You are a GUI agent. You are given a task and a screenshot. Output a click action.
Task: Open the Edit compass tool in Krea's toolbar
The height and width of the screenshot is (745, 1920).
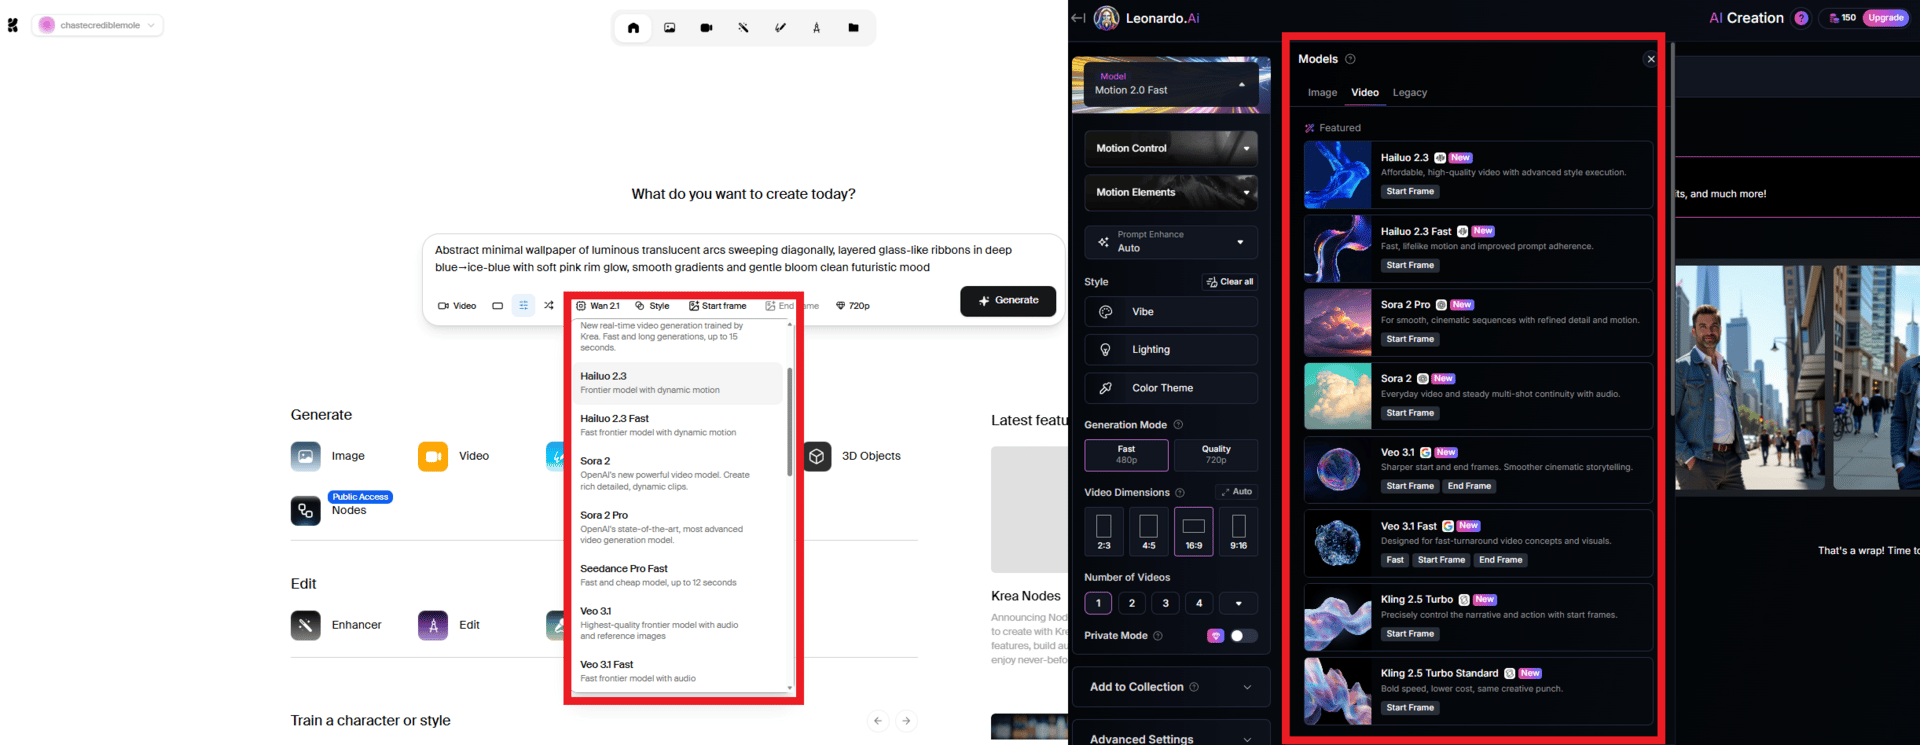click(x=816, y=28)
